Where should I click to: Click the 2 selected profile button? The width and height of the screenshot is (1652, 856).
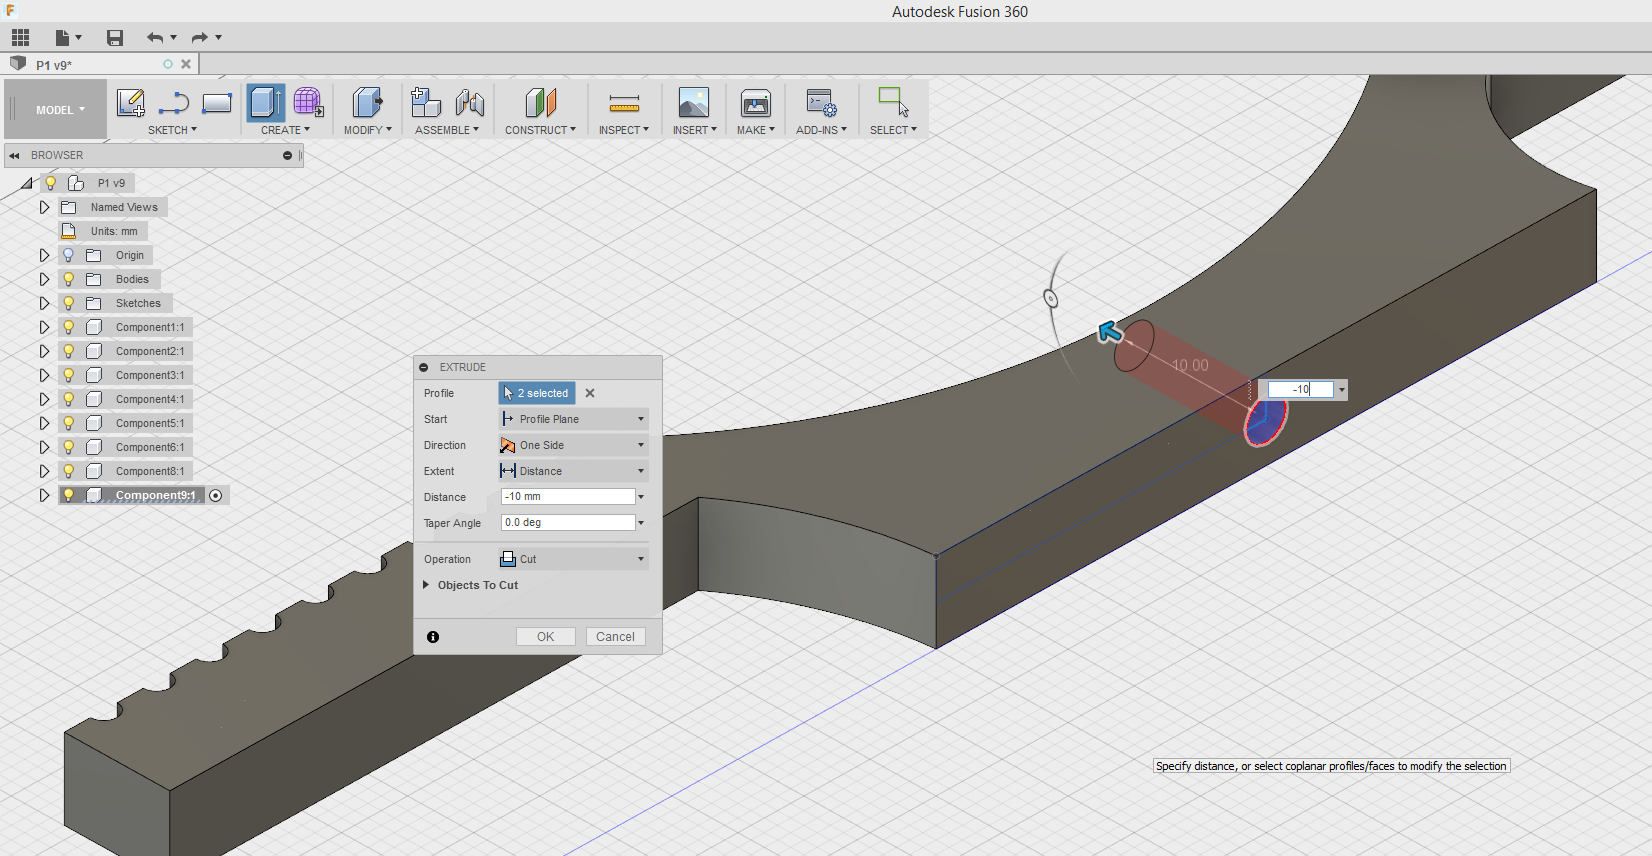click(x=537, y=393)
